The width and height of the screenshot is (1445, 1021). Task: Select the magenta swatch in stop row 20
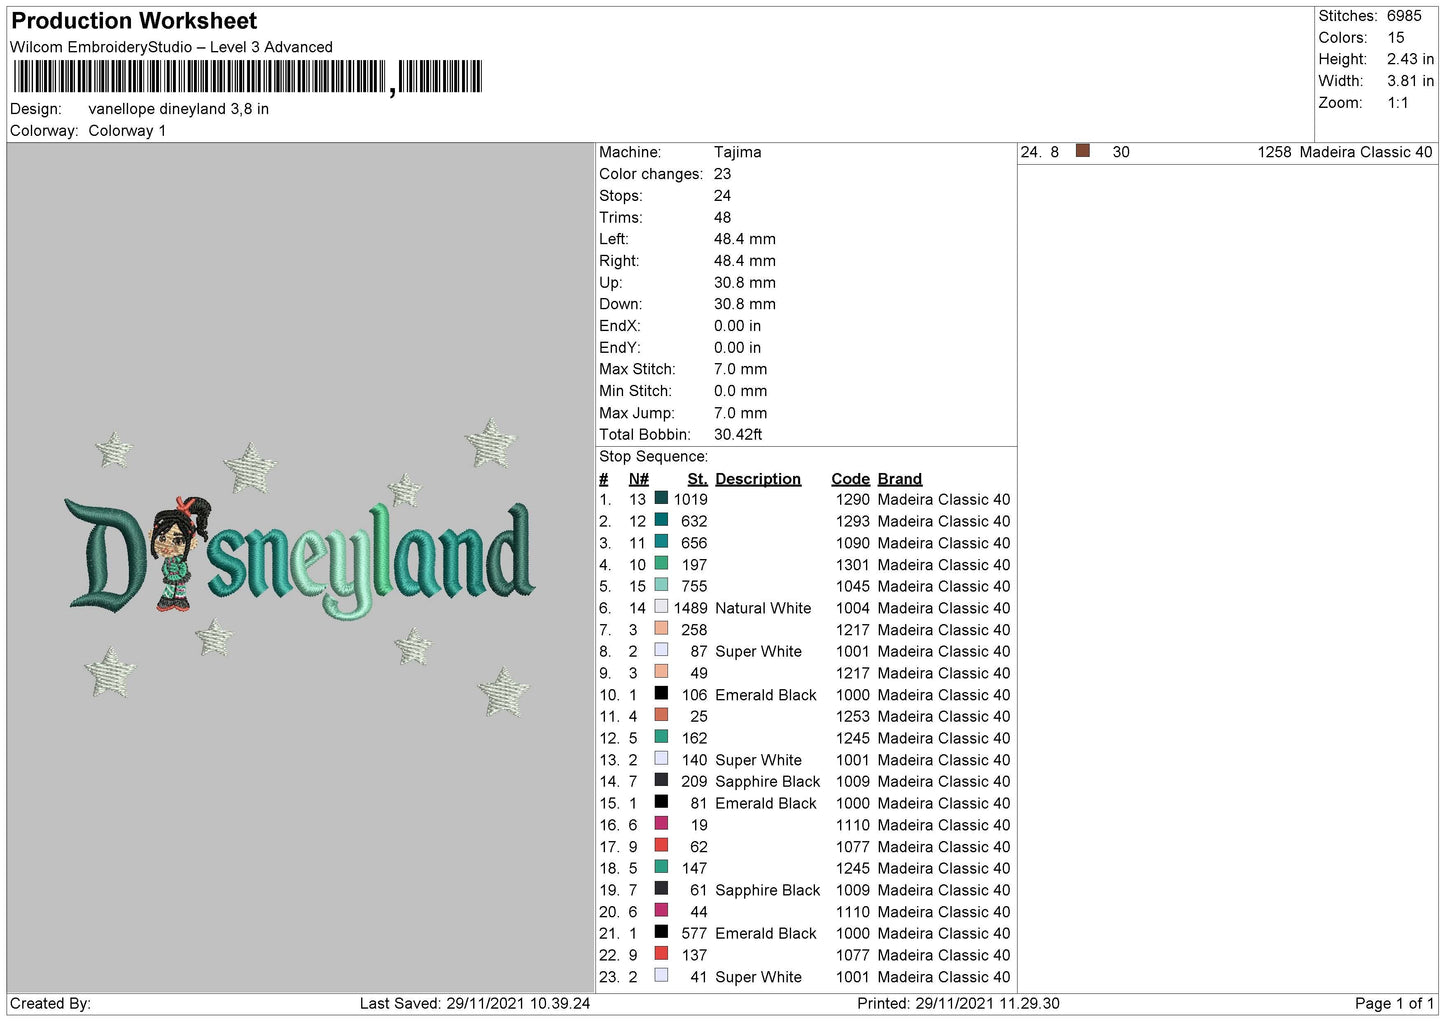tap(661, 910)
